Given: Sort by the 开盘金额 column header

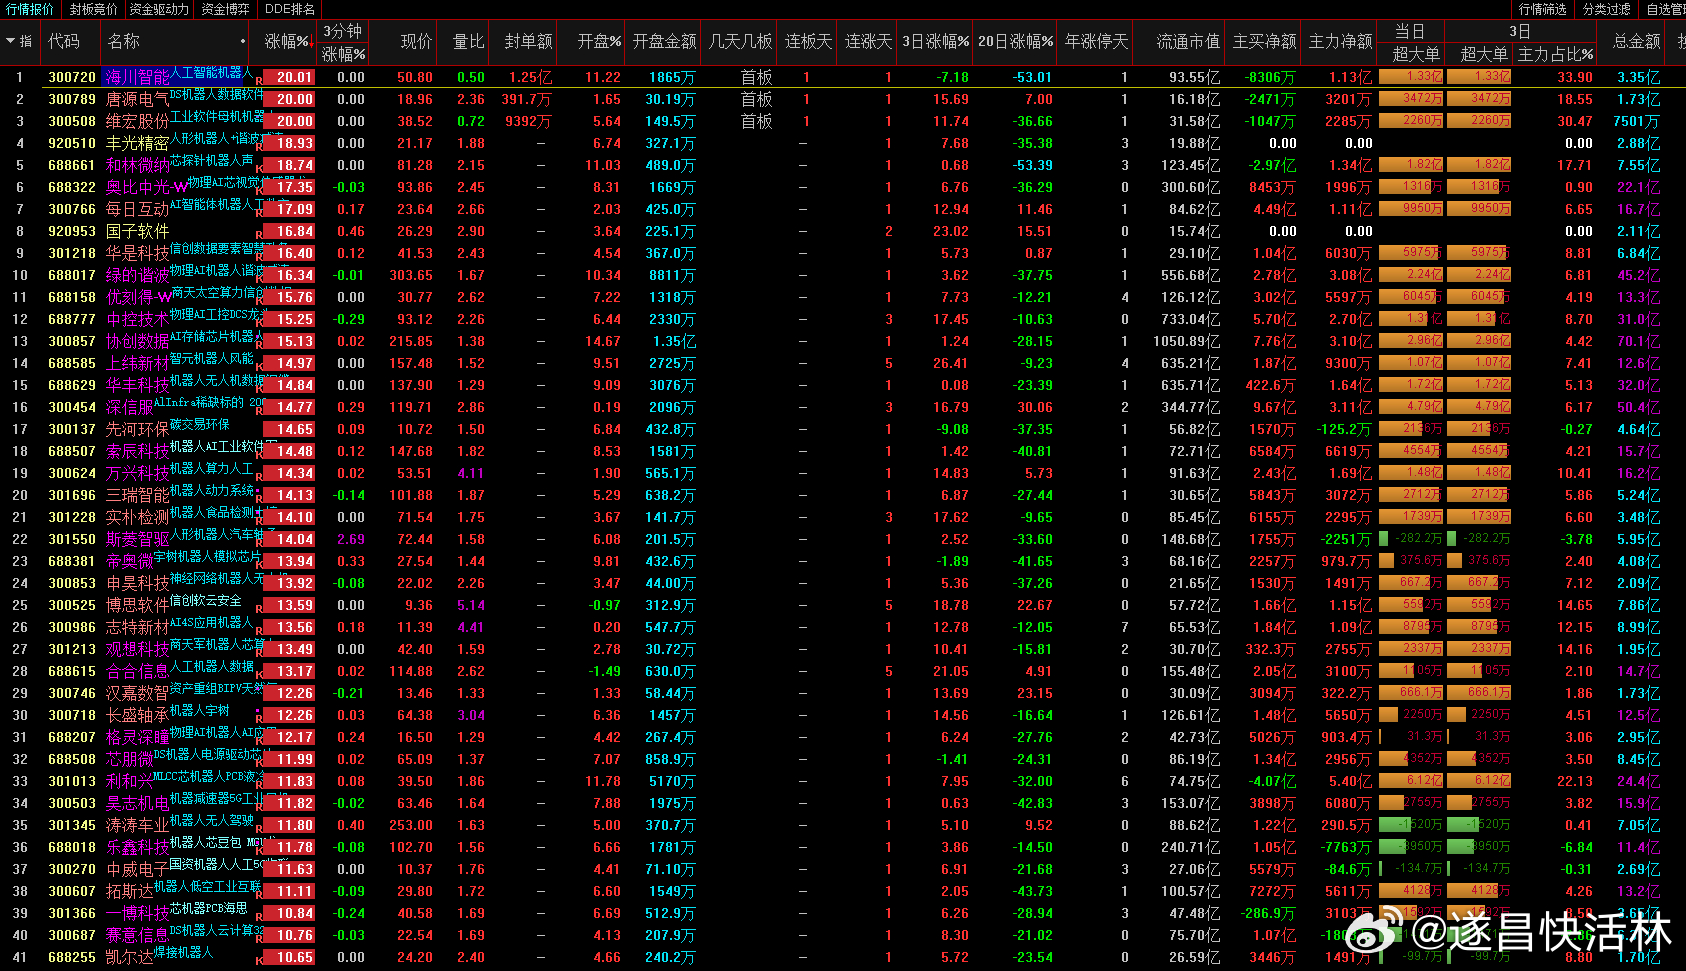Looking at the screenshot, I should 664,41.
